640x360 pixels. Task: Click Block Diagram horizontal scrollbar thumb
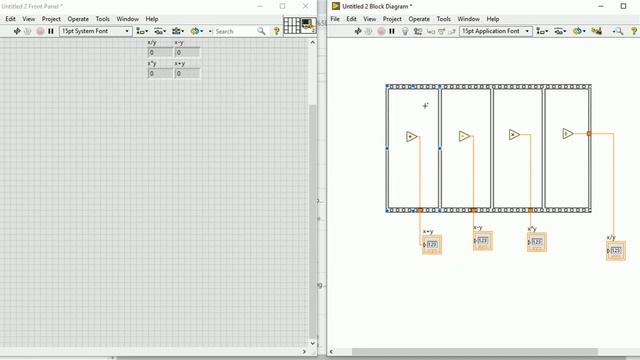pyautogui.click(x=475, y=351)
